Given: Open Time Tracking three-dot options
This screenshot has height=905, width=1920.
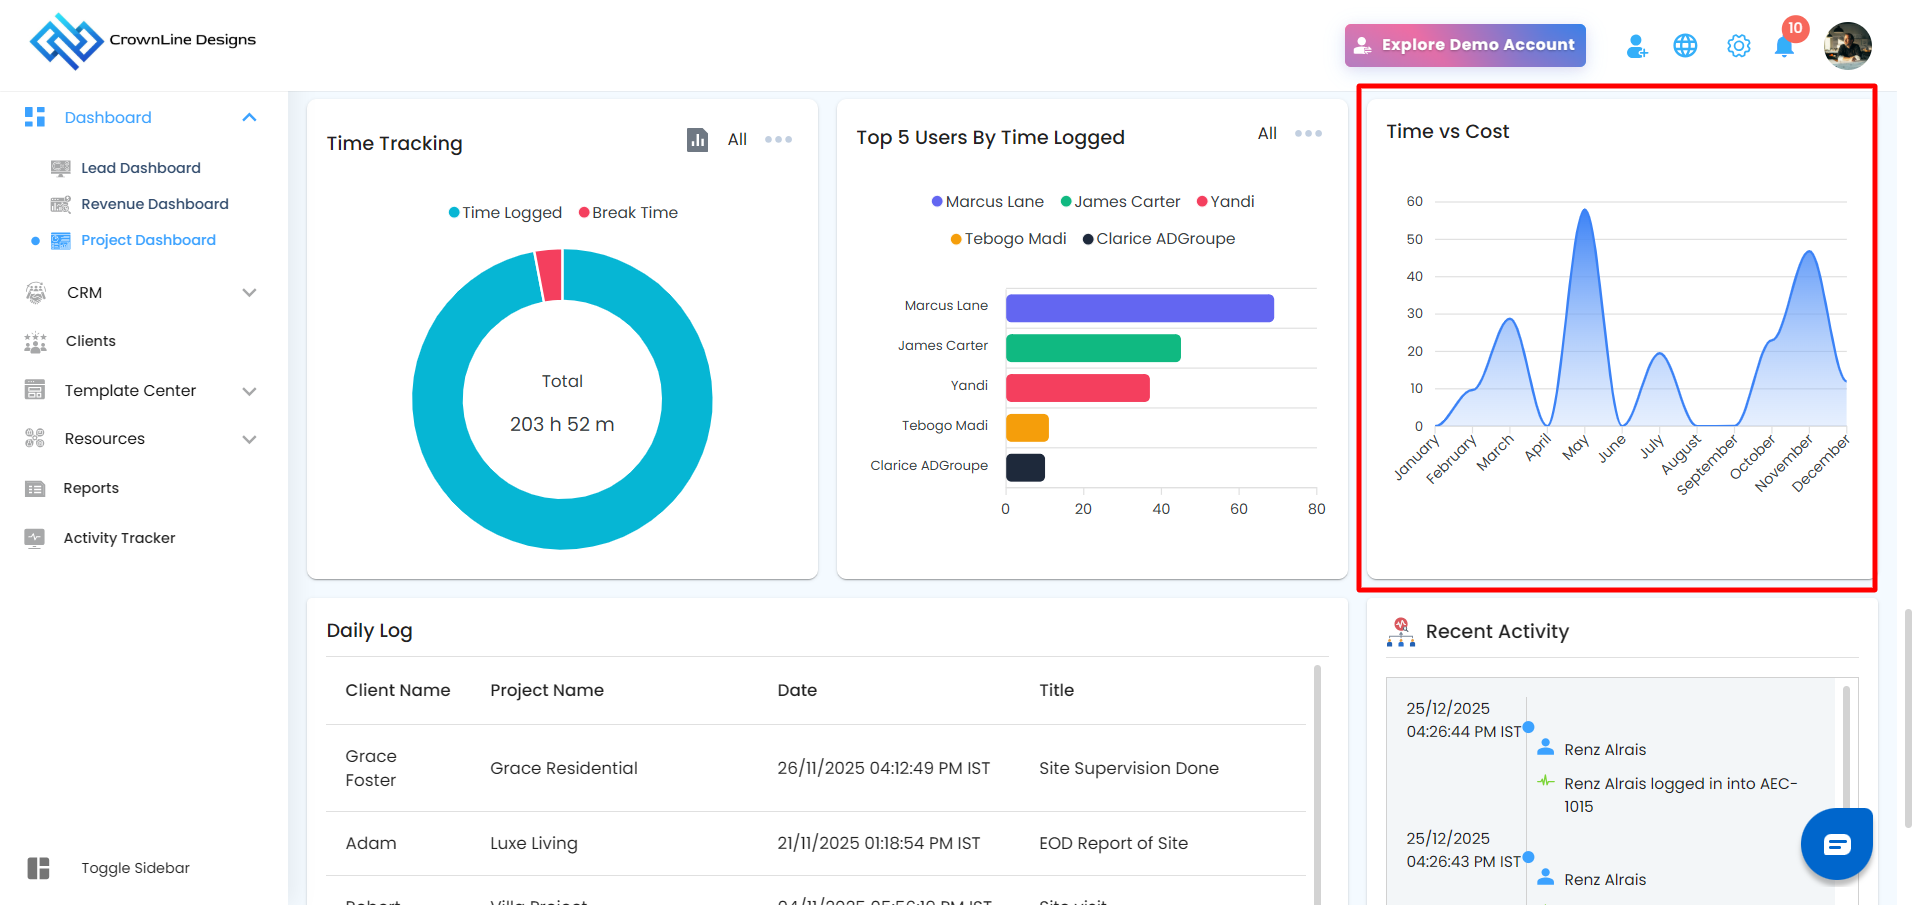Looking at the screenshot, I should (778, 140).
